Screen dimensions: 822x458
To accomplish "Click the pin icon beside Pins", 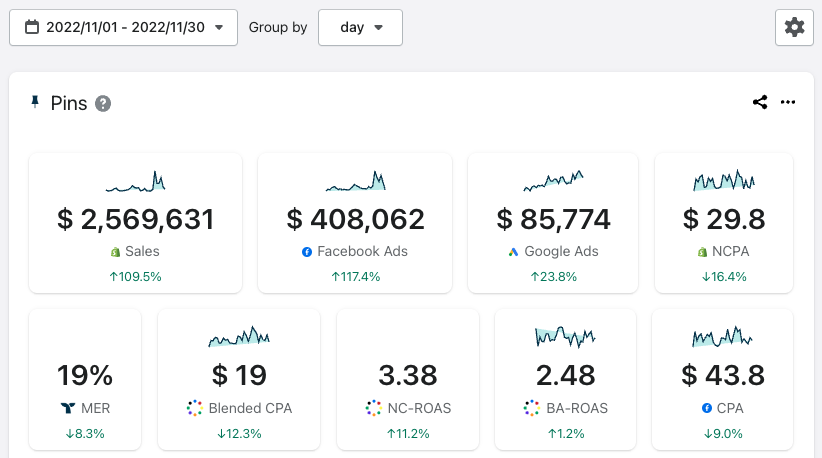I will tap(35, 102).
